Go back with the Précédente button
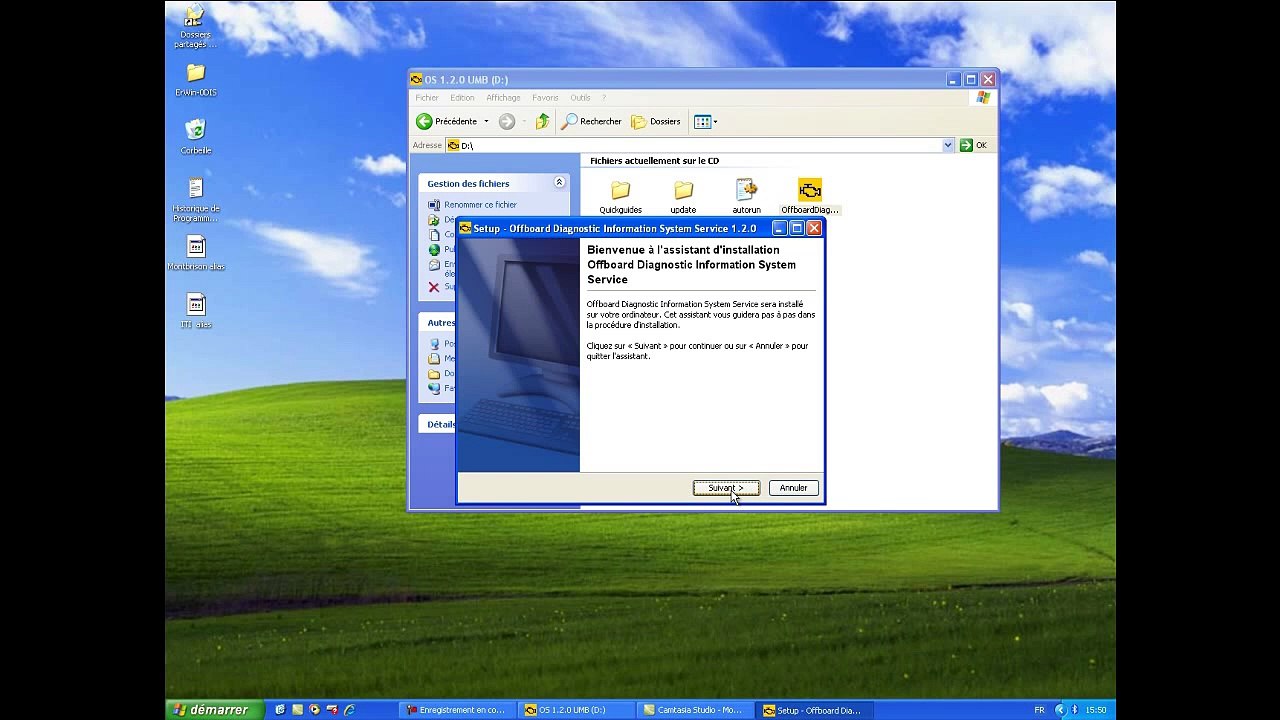The height and width of the screenshot is (720, 1280). pyautogui.click(x=447, y=121)
